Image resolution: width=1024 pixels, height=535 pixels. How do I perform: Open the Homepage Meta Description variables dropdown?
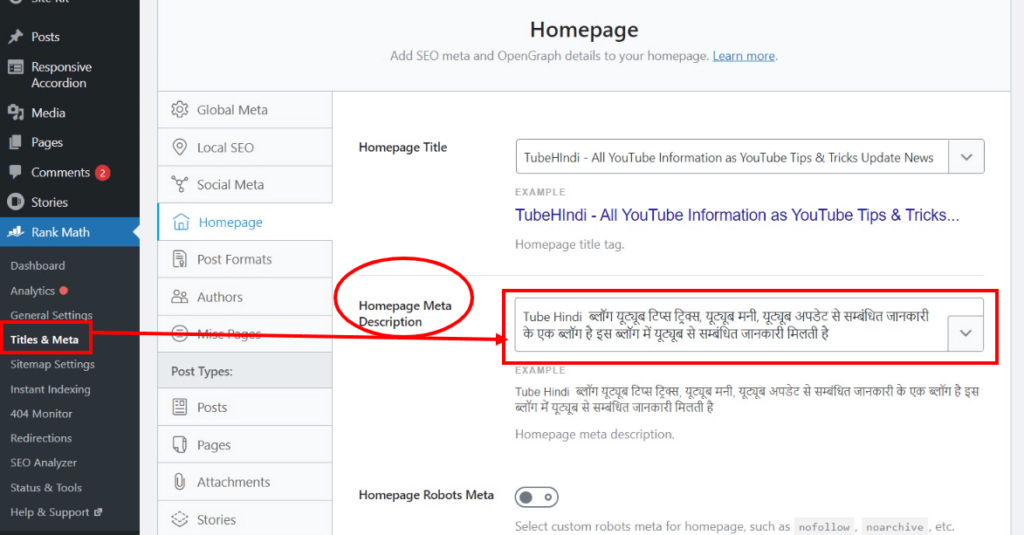(x=966, y=333)
